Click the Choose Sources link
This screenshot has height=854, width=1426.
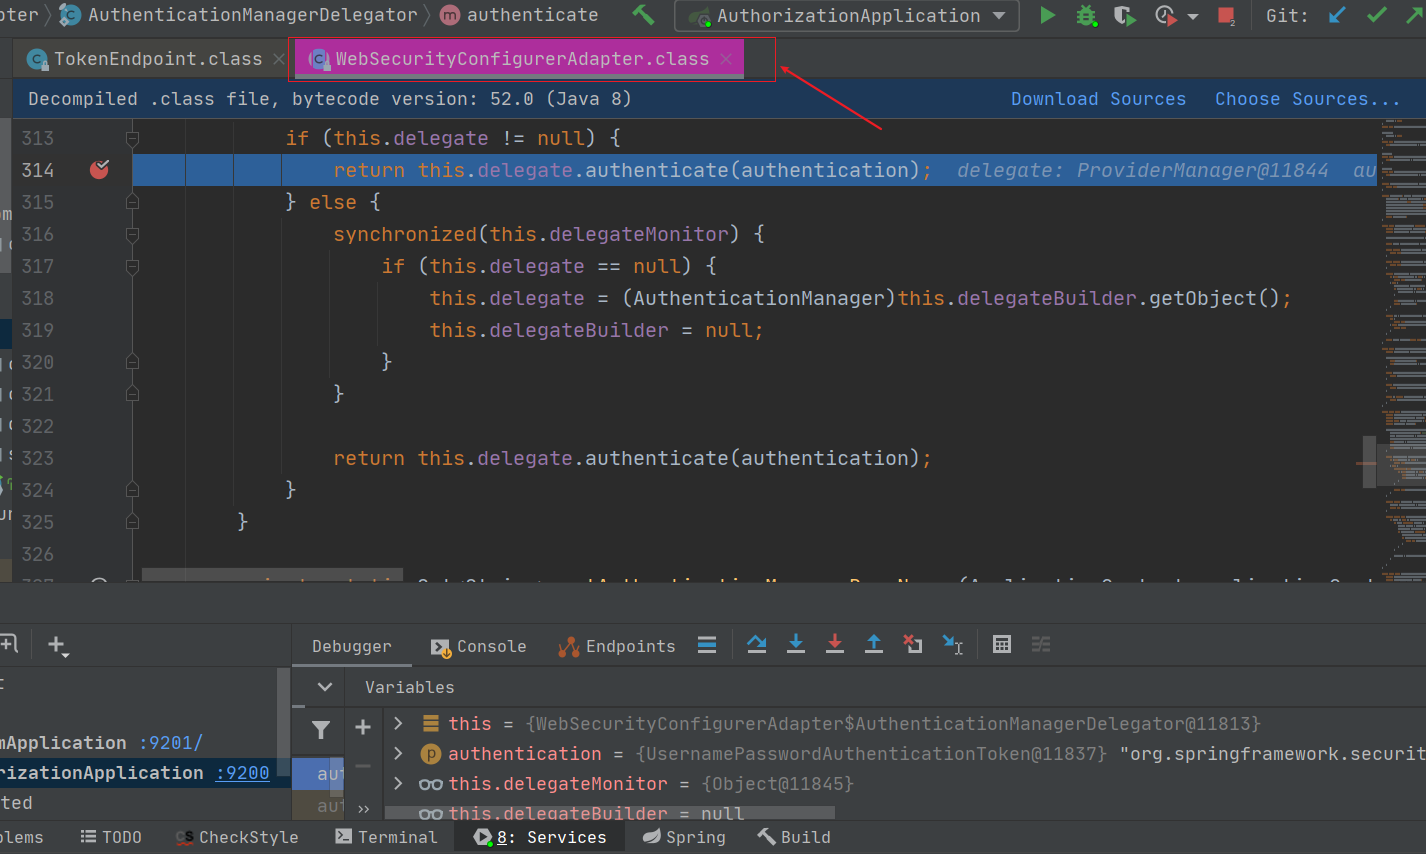(x=1306, y=99)
